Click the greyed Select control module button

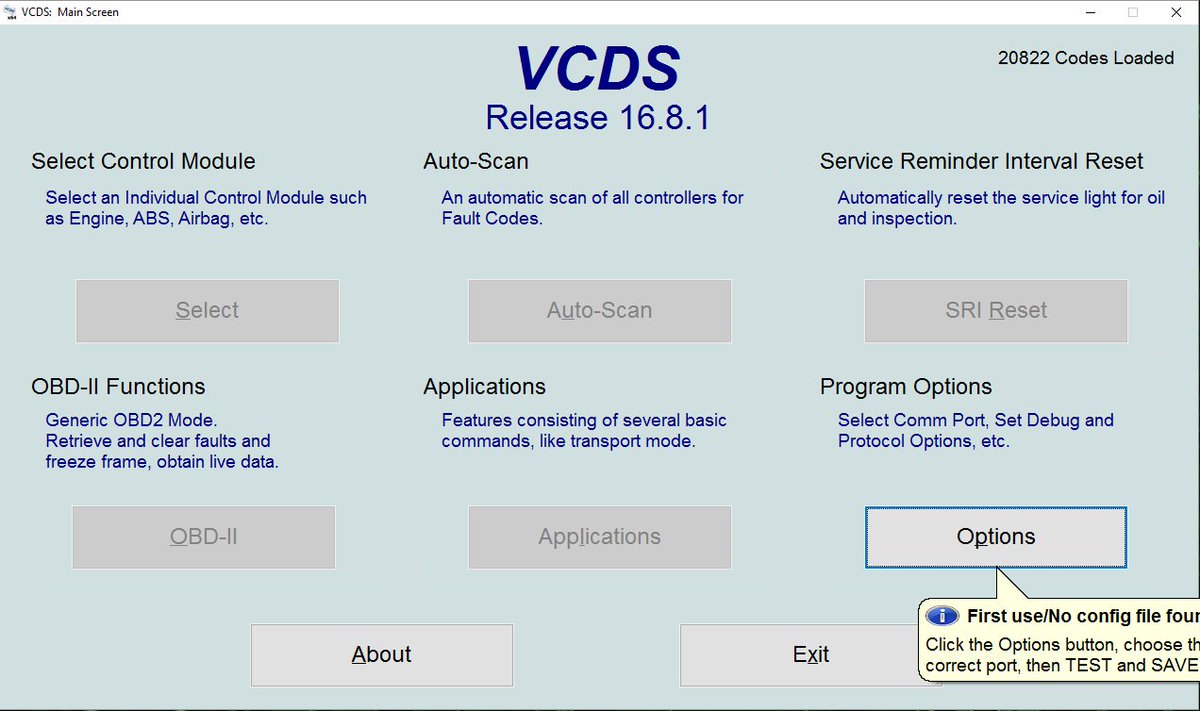click(x=207, y=311)
